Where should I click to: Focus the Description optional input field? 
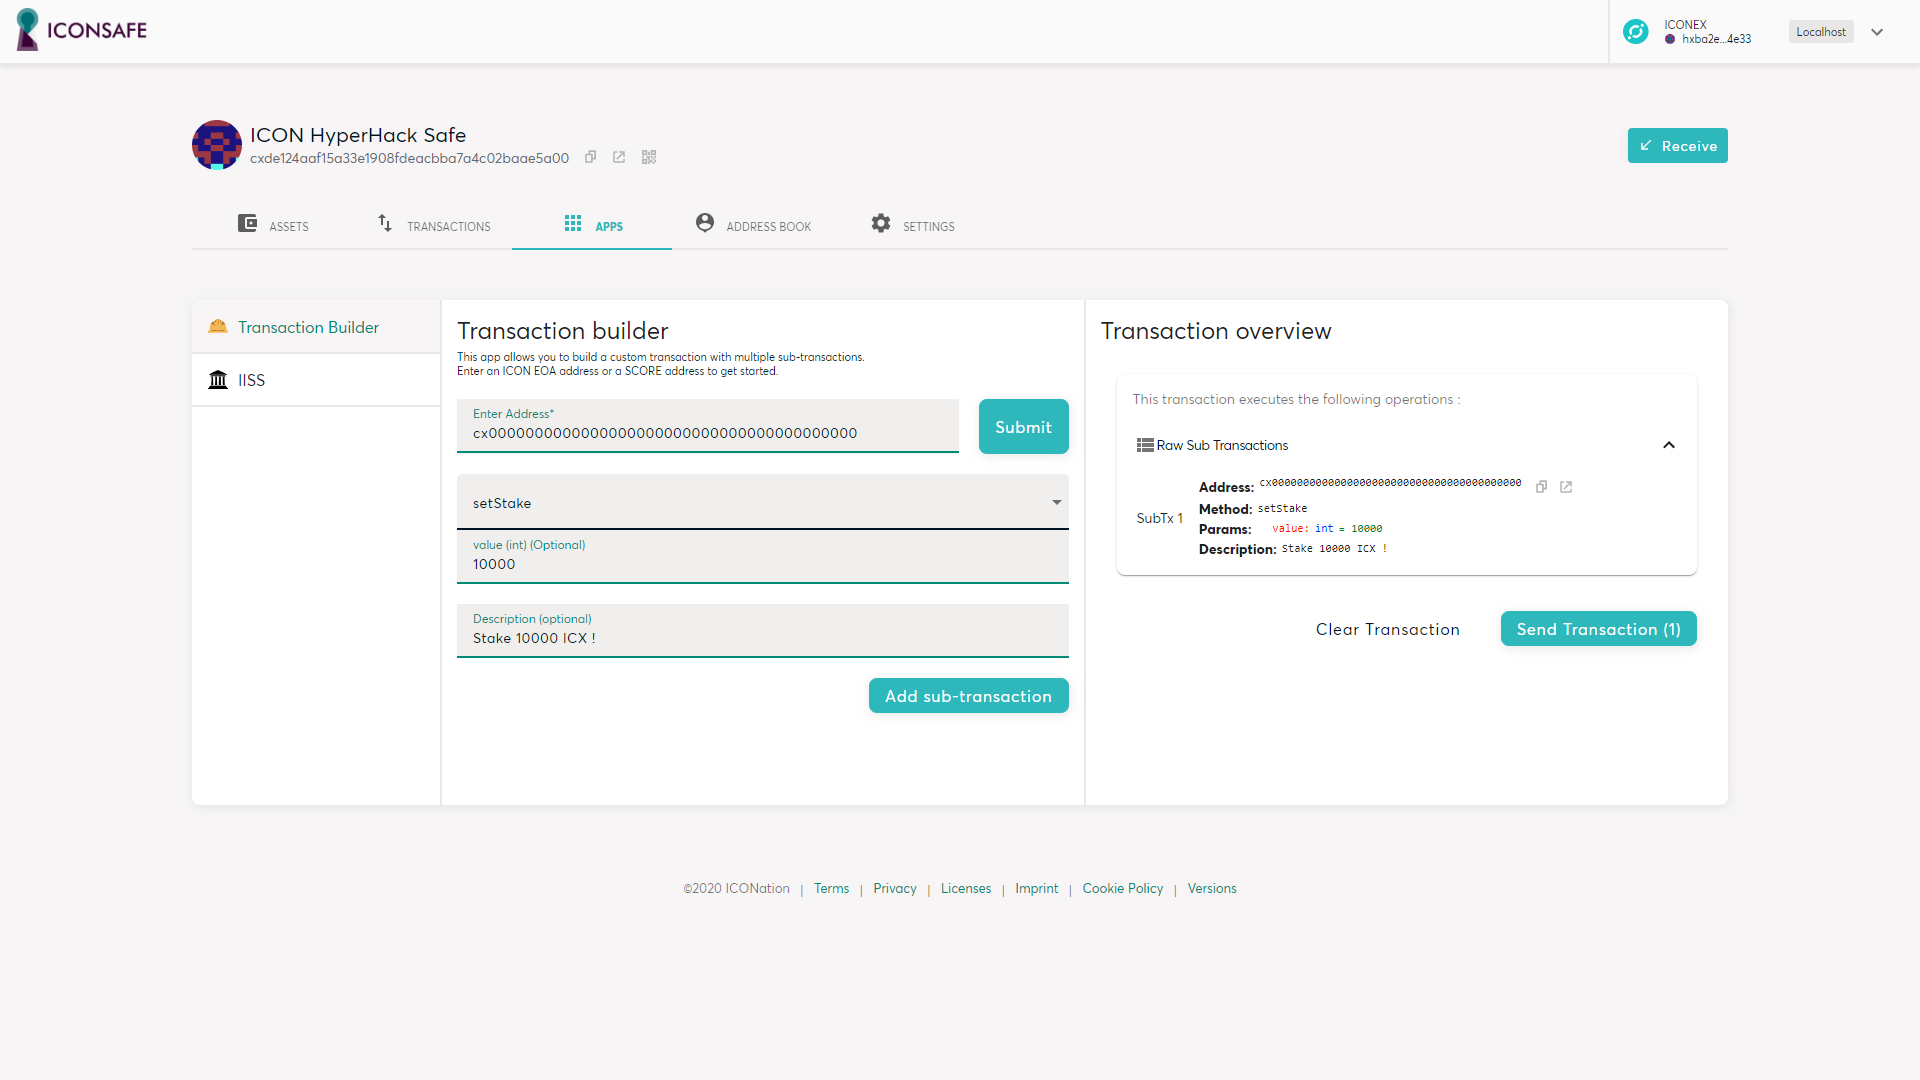(762, 638)
